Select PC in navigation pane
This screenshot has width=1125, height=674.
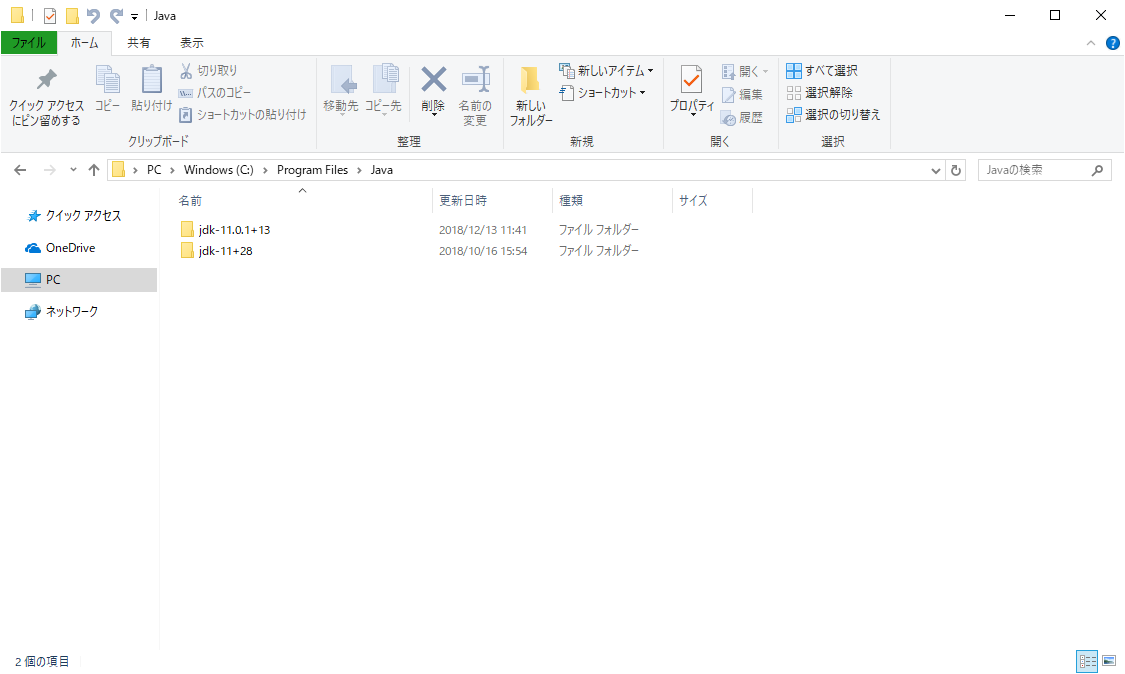79,280
